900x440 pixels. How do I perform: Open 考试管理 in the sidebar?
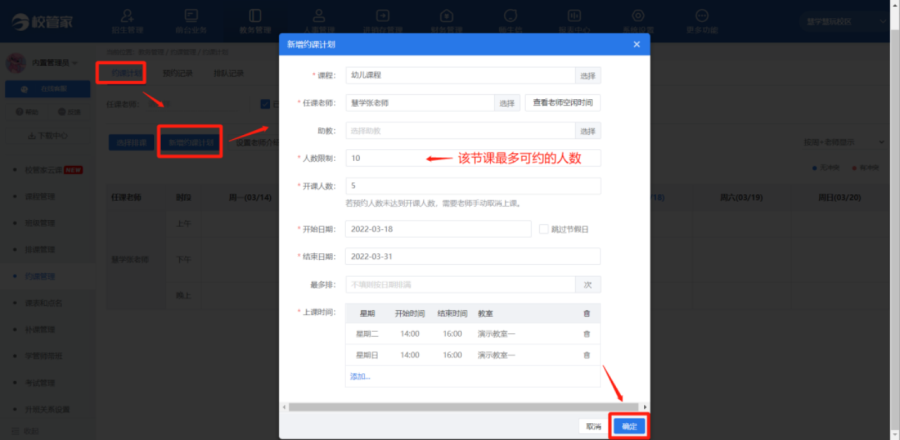coord(40,383)
